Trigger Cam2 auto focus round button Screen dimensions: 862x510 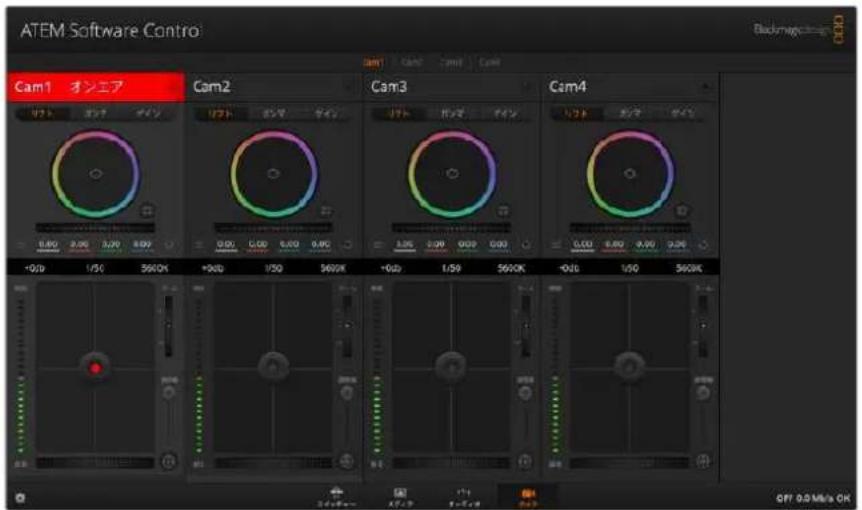pos(347,462)
